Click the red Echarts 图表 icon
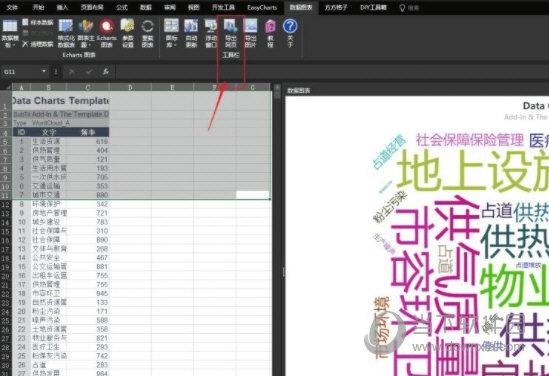 [x=106, y=26]
